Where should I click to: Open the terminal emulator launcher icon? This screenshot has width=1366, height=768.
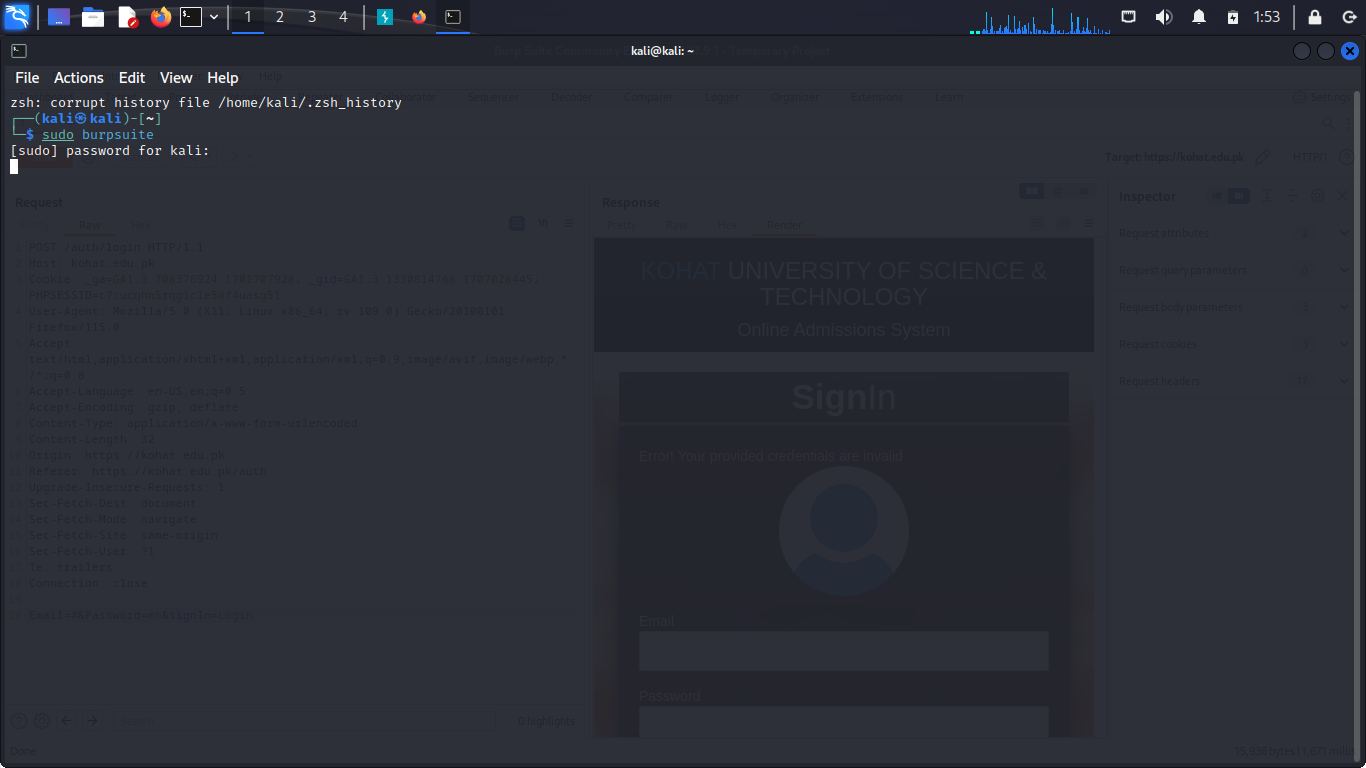(x=191, y=17)
